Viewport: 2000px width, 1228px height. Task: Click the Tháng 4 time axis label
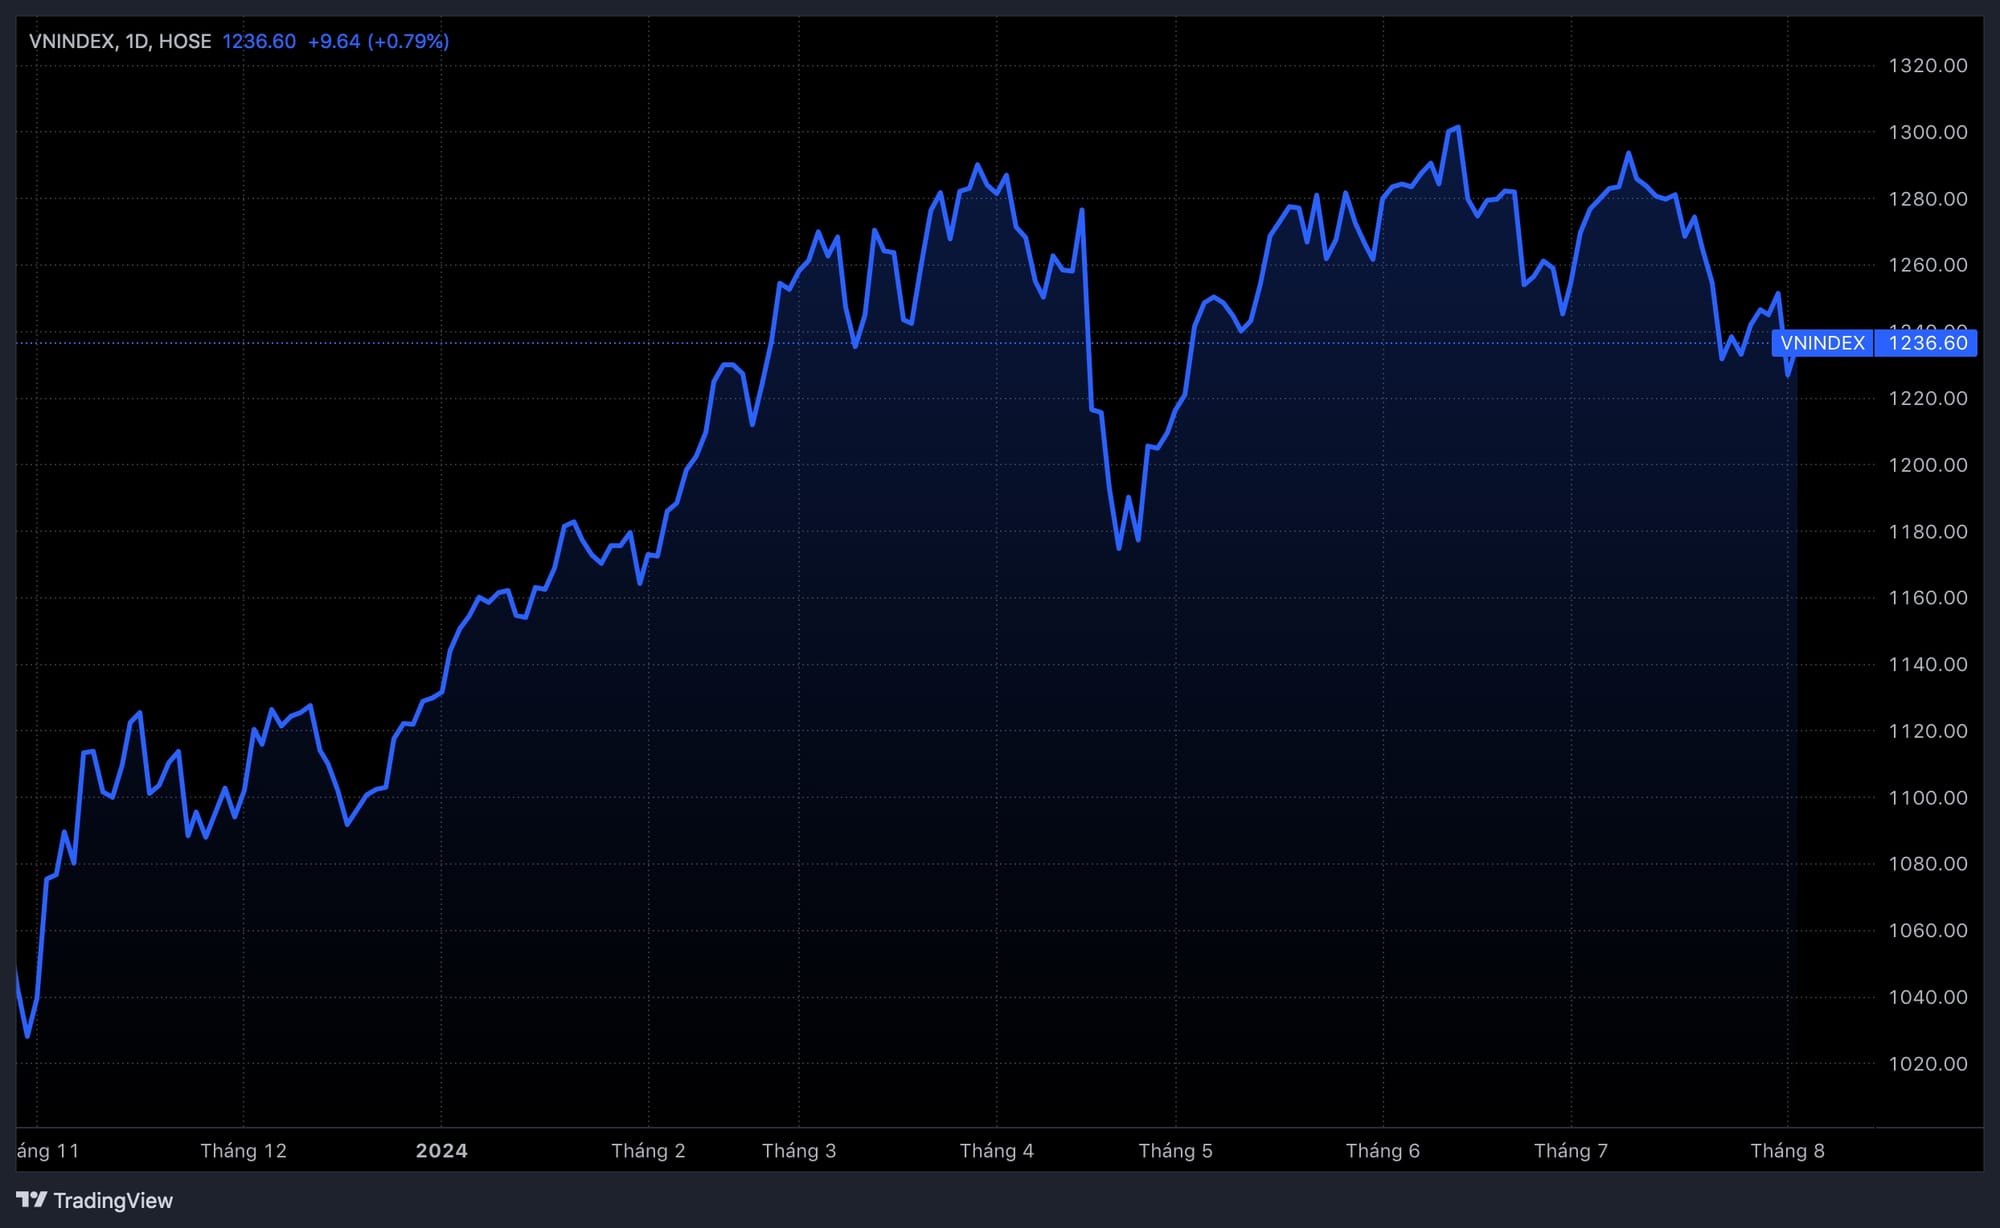(x=997, y=1151)
